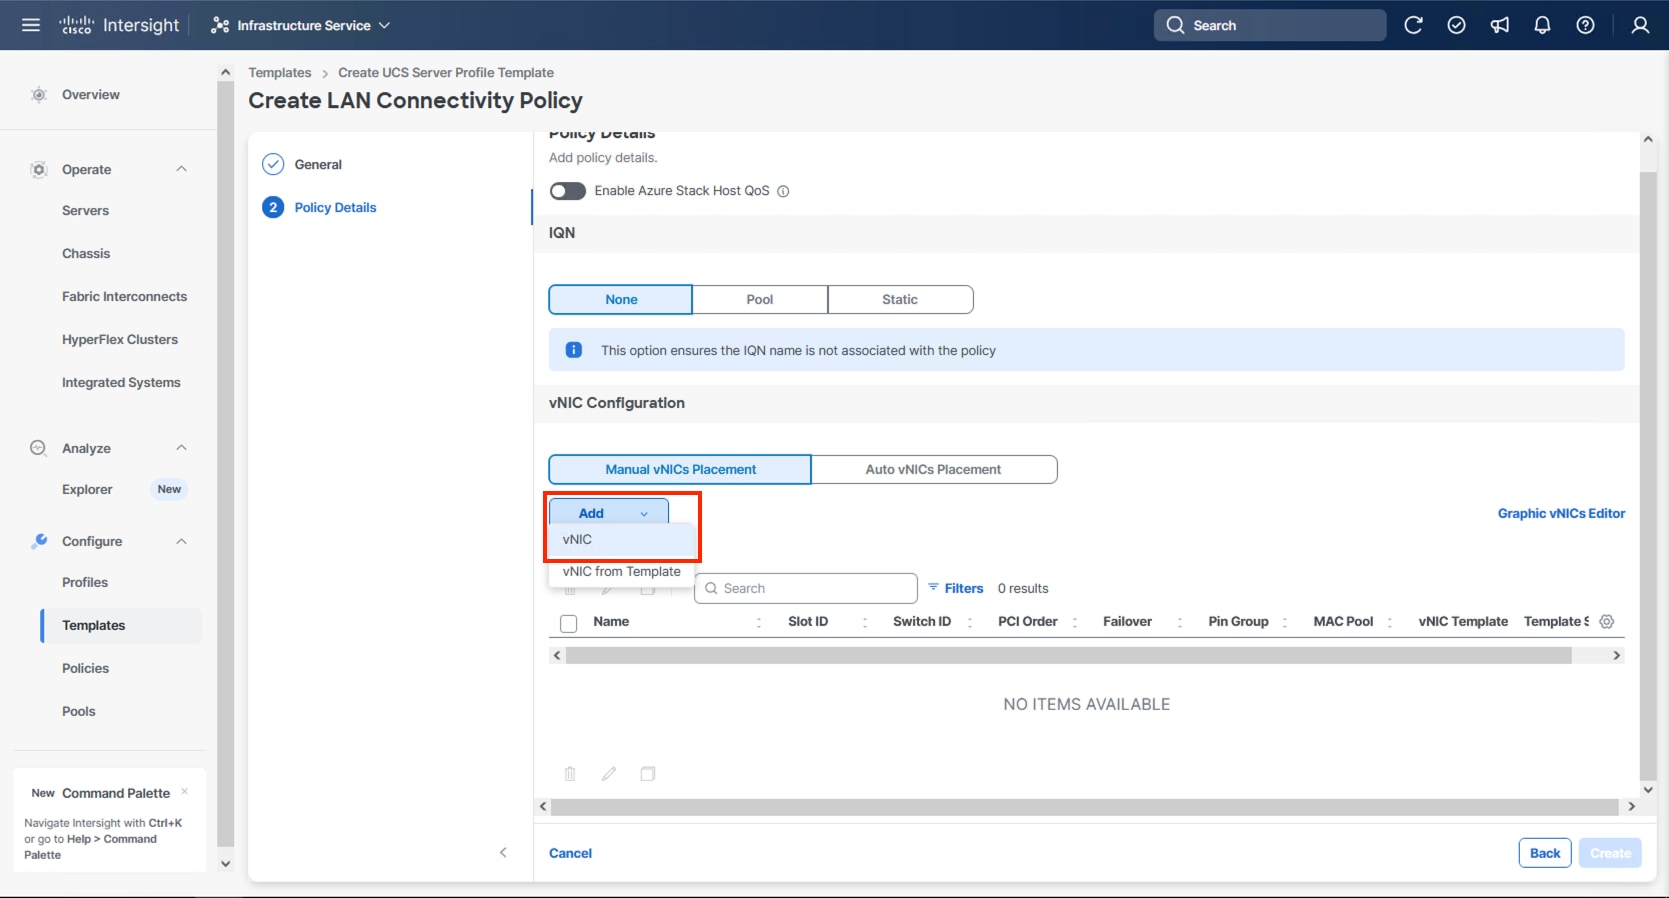Click the Create button

(x=1610, y=853)
